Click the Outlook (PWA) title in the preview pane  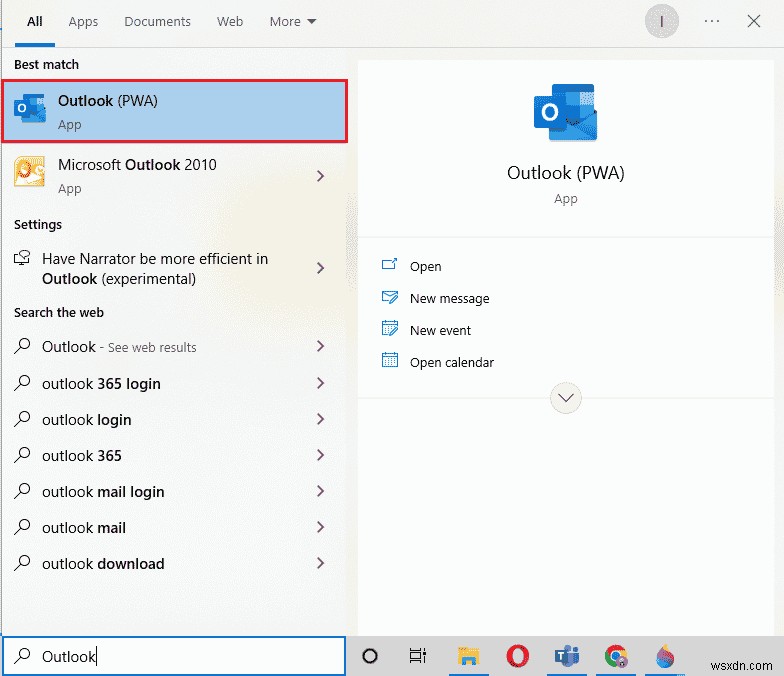point(566,173)
